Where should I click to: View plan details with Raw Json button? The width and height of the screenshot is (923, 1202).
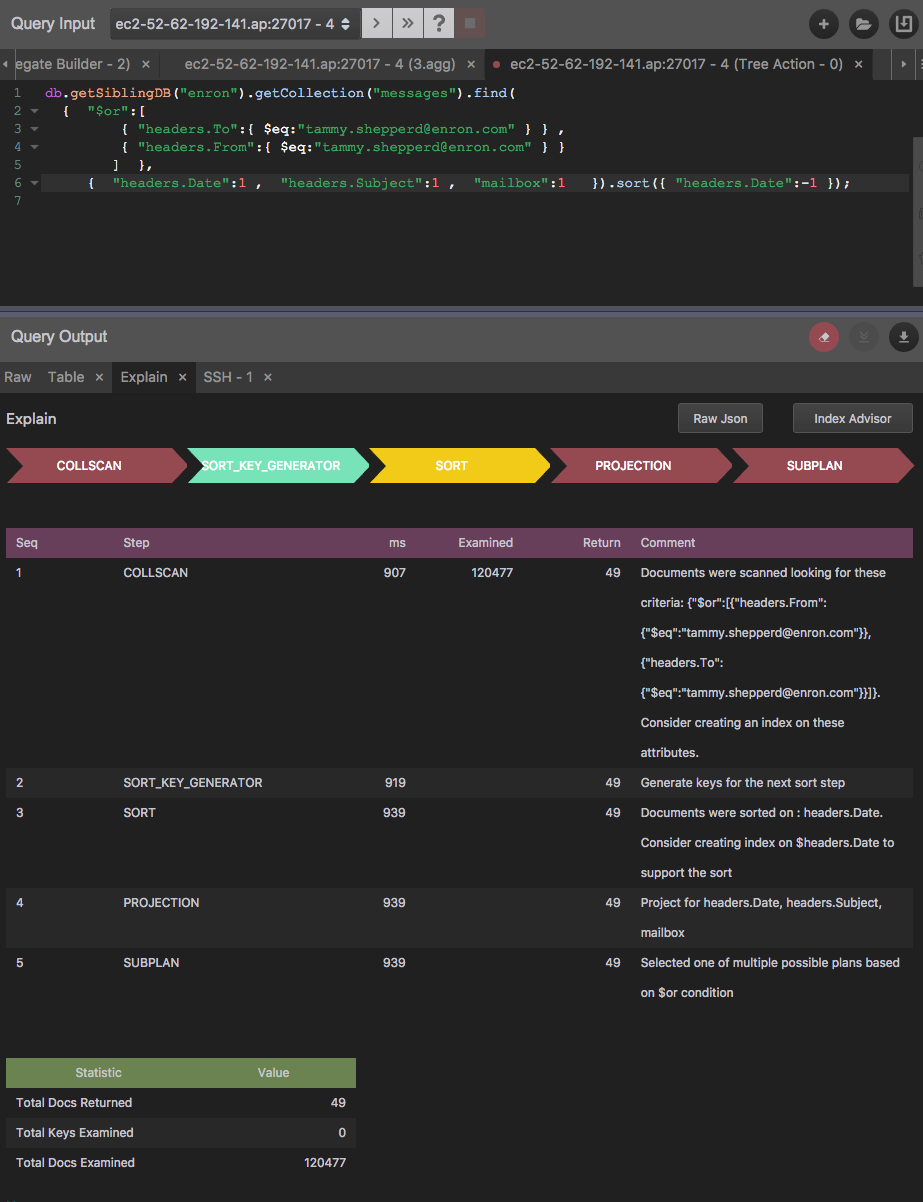(720, 418)
